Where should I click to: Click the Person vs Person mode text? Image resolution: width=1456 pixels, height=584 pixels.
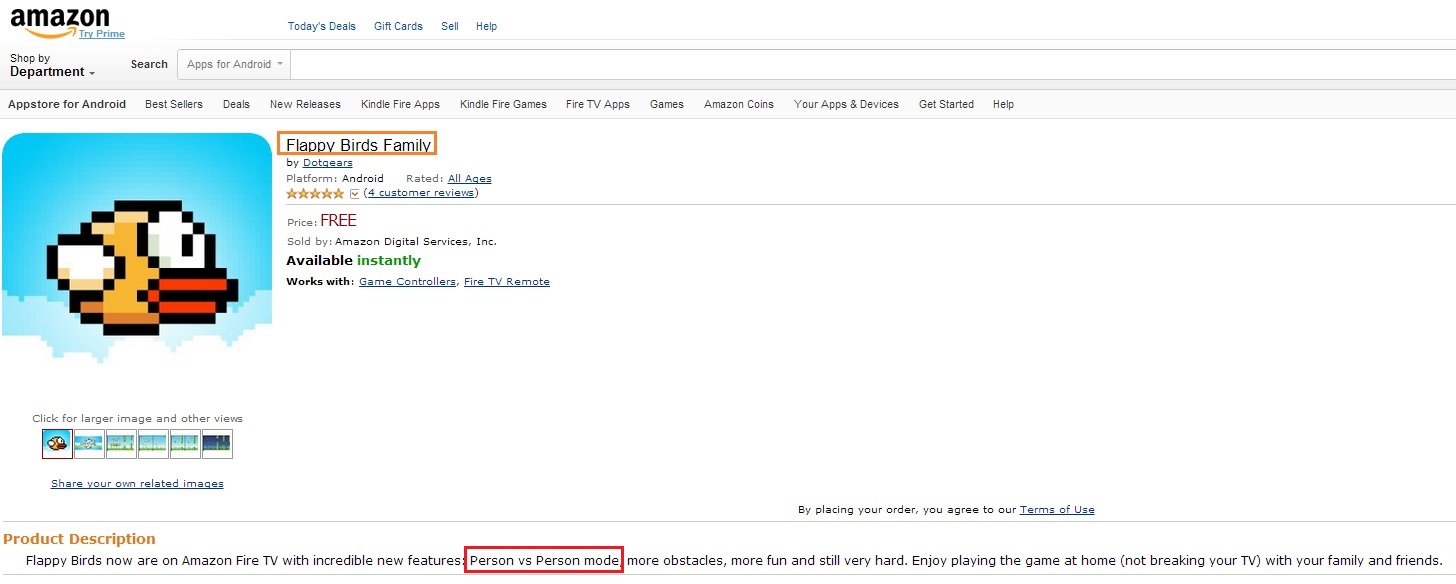point(544,560)
